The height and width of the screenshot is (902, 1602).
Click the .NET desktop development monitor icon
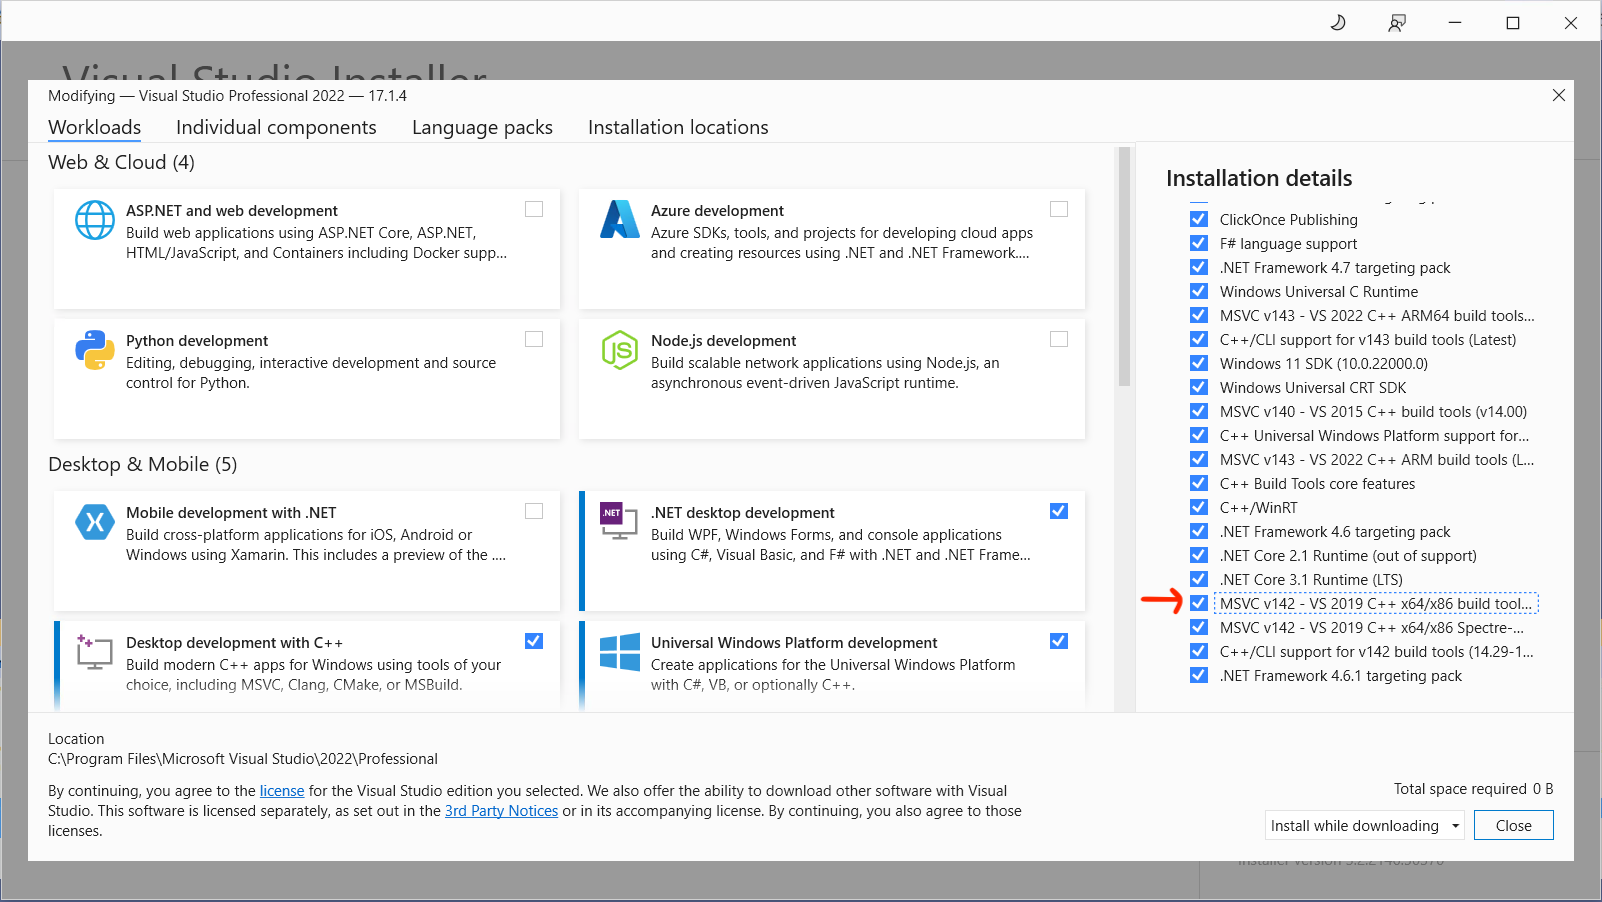tap(620, 522)
